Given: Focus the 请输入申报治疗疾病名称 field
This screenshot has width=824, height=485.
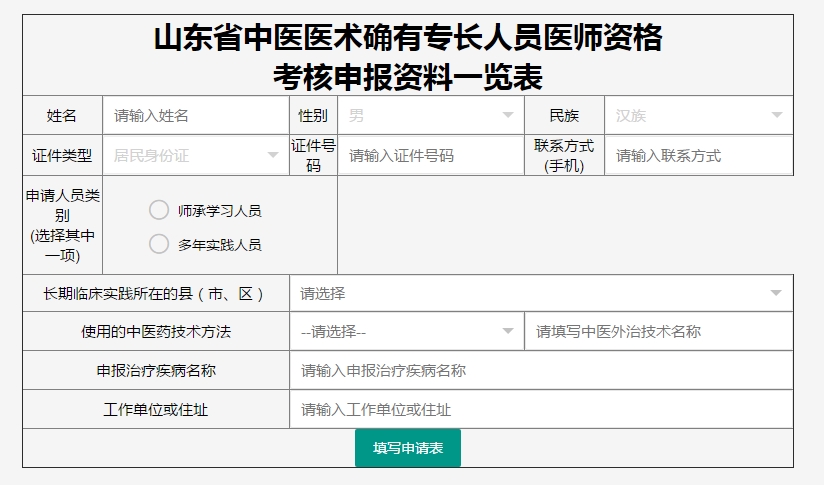Looking at the screenshot, I should click(540, 370).
